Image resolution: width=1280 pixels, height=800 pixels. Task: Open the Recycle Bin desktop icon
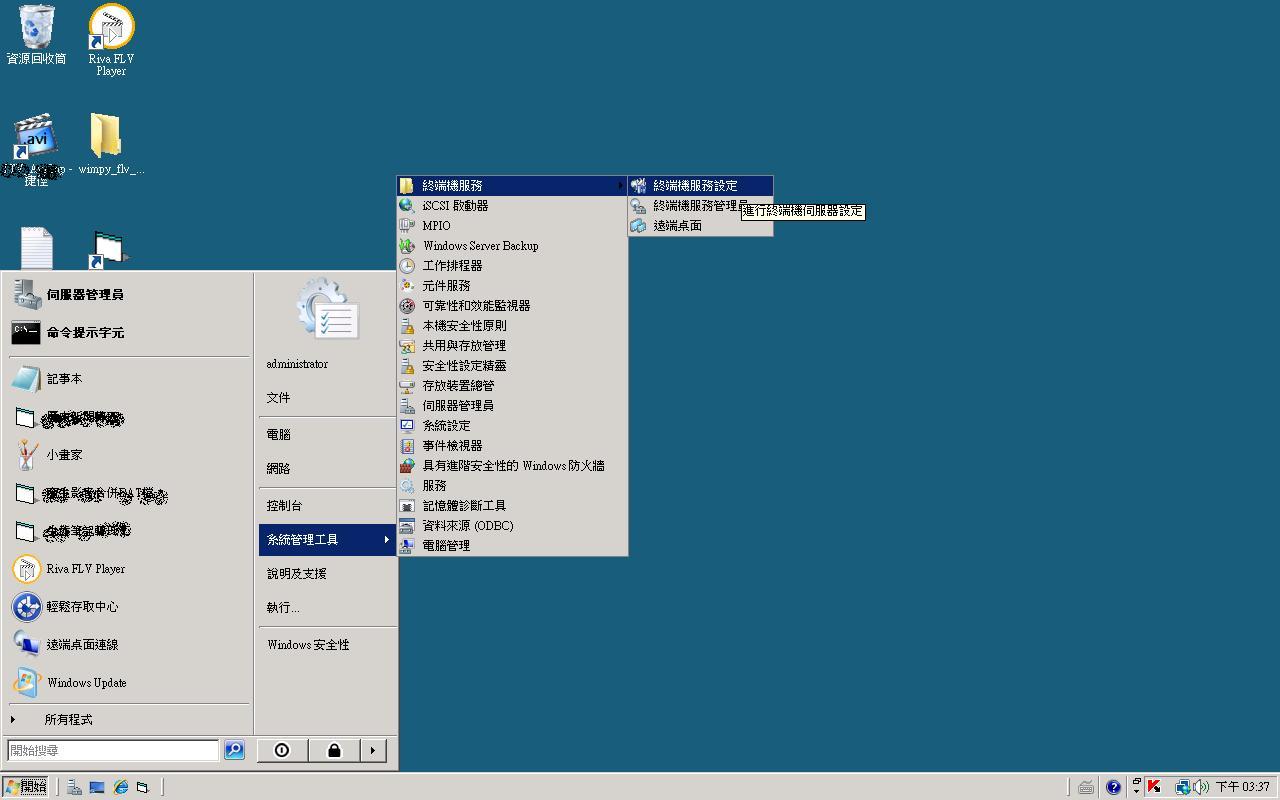pos(36,30)
